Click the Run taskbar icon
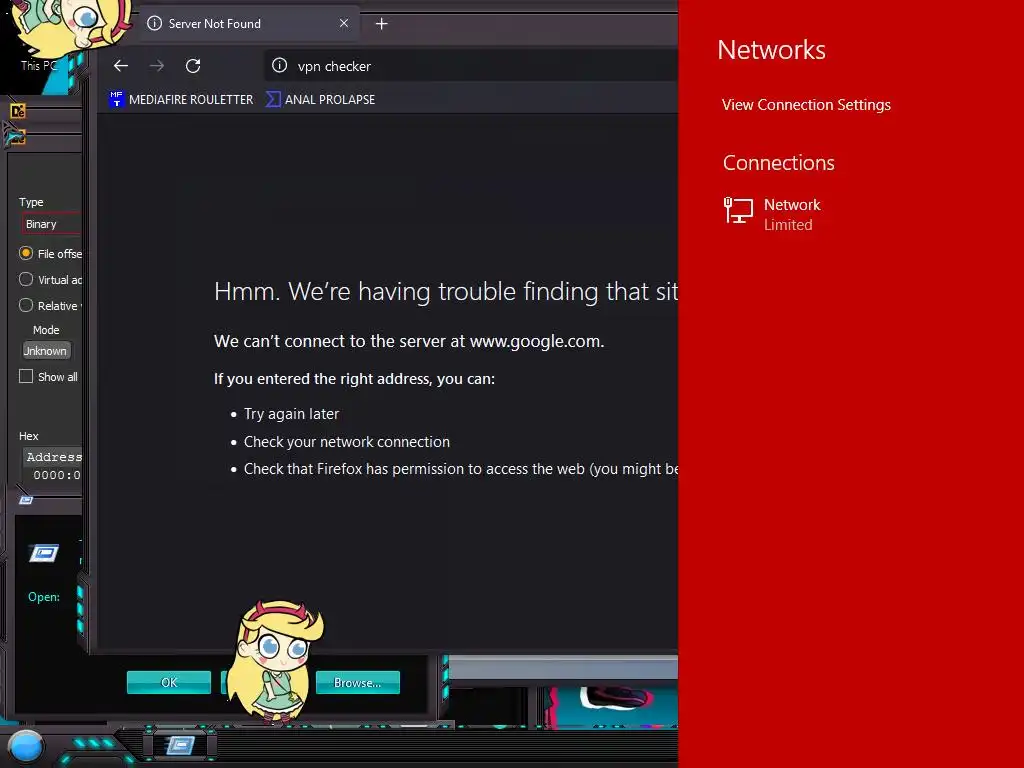This screenshot has height=768, width=1024. point(180,745)
